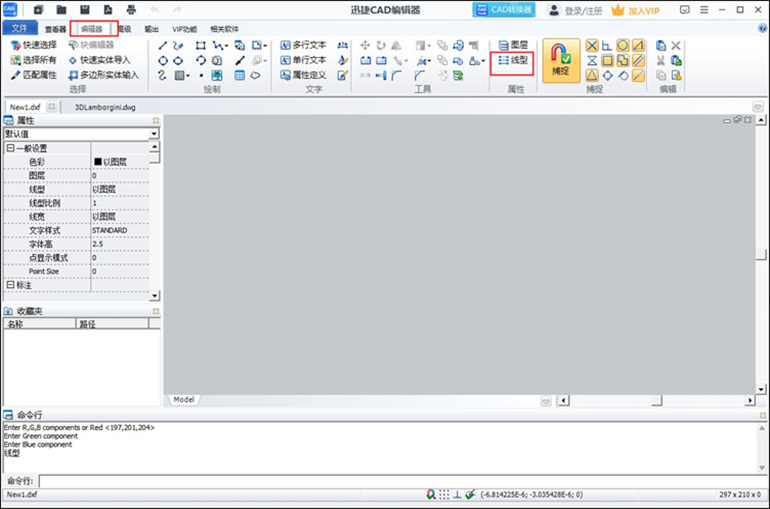Viewport: 770px width, 509px height.
Task: Click the canvas vertical scrollbar thumb
Action: click(x=761, y=254)
